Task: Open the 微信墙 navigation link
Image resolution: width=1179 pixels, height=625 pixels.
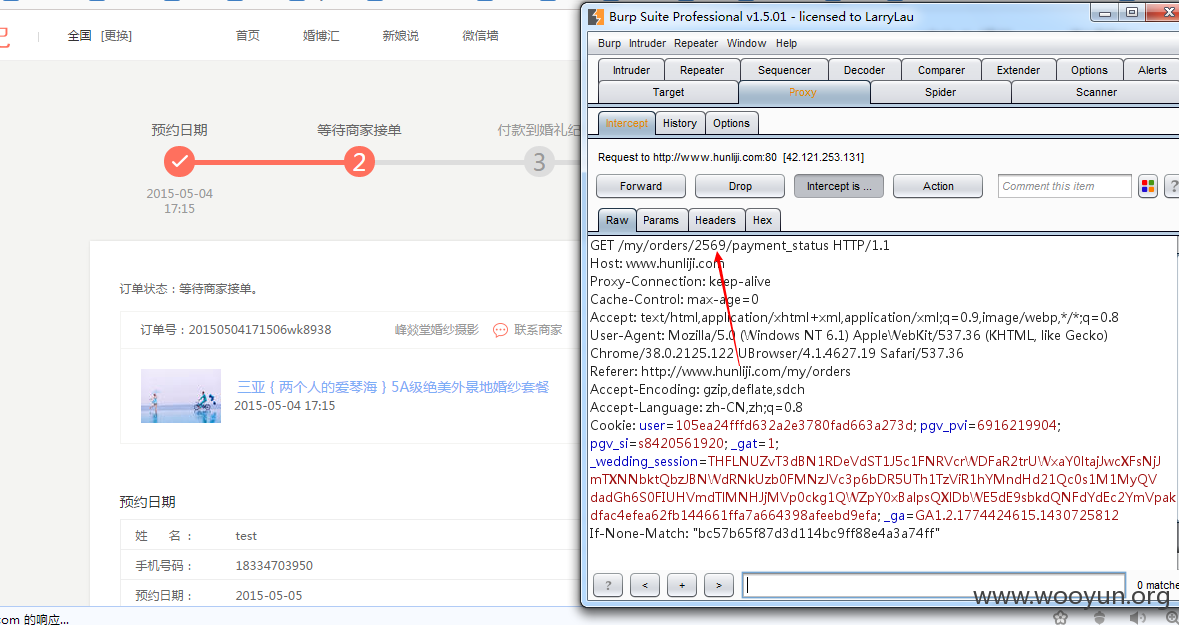Action: [x=480, y=35]
